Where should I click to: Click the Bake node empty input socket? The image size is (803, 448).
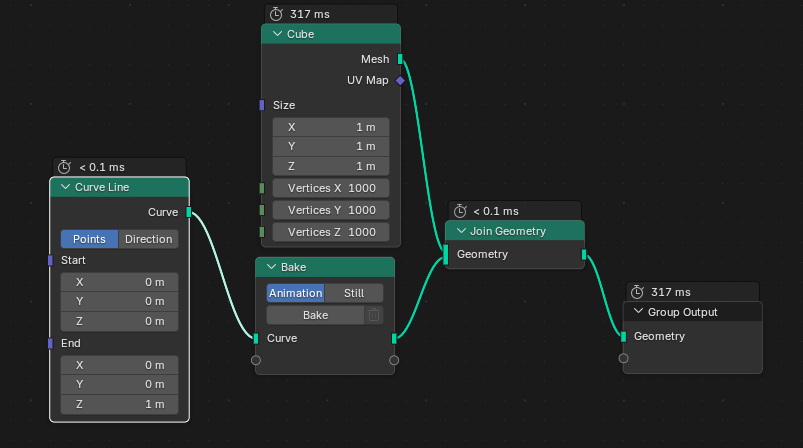pyautogui.click(x=256, y=360)
